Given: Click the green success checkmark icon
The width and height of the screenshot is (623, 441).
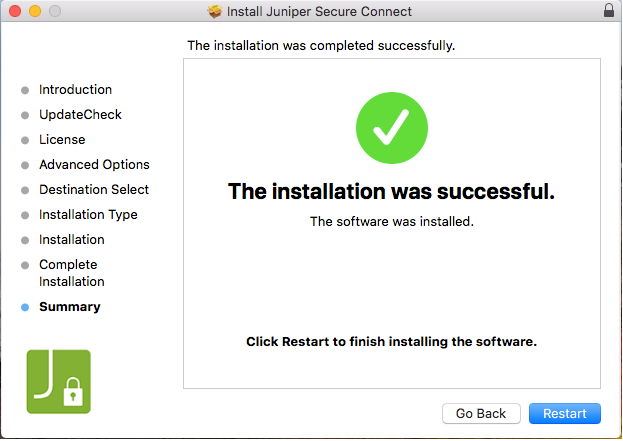Looking at the screenshot, I should (x=392, y=129).
